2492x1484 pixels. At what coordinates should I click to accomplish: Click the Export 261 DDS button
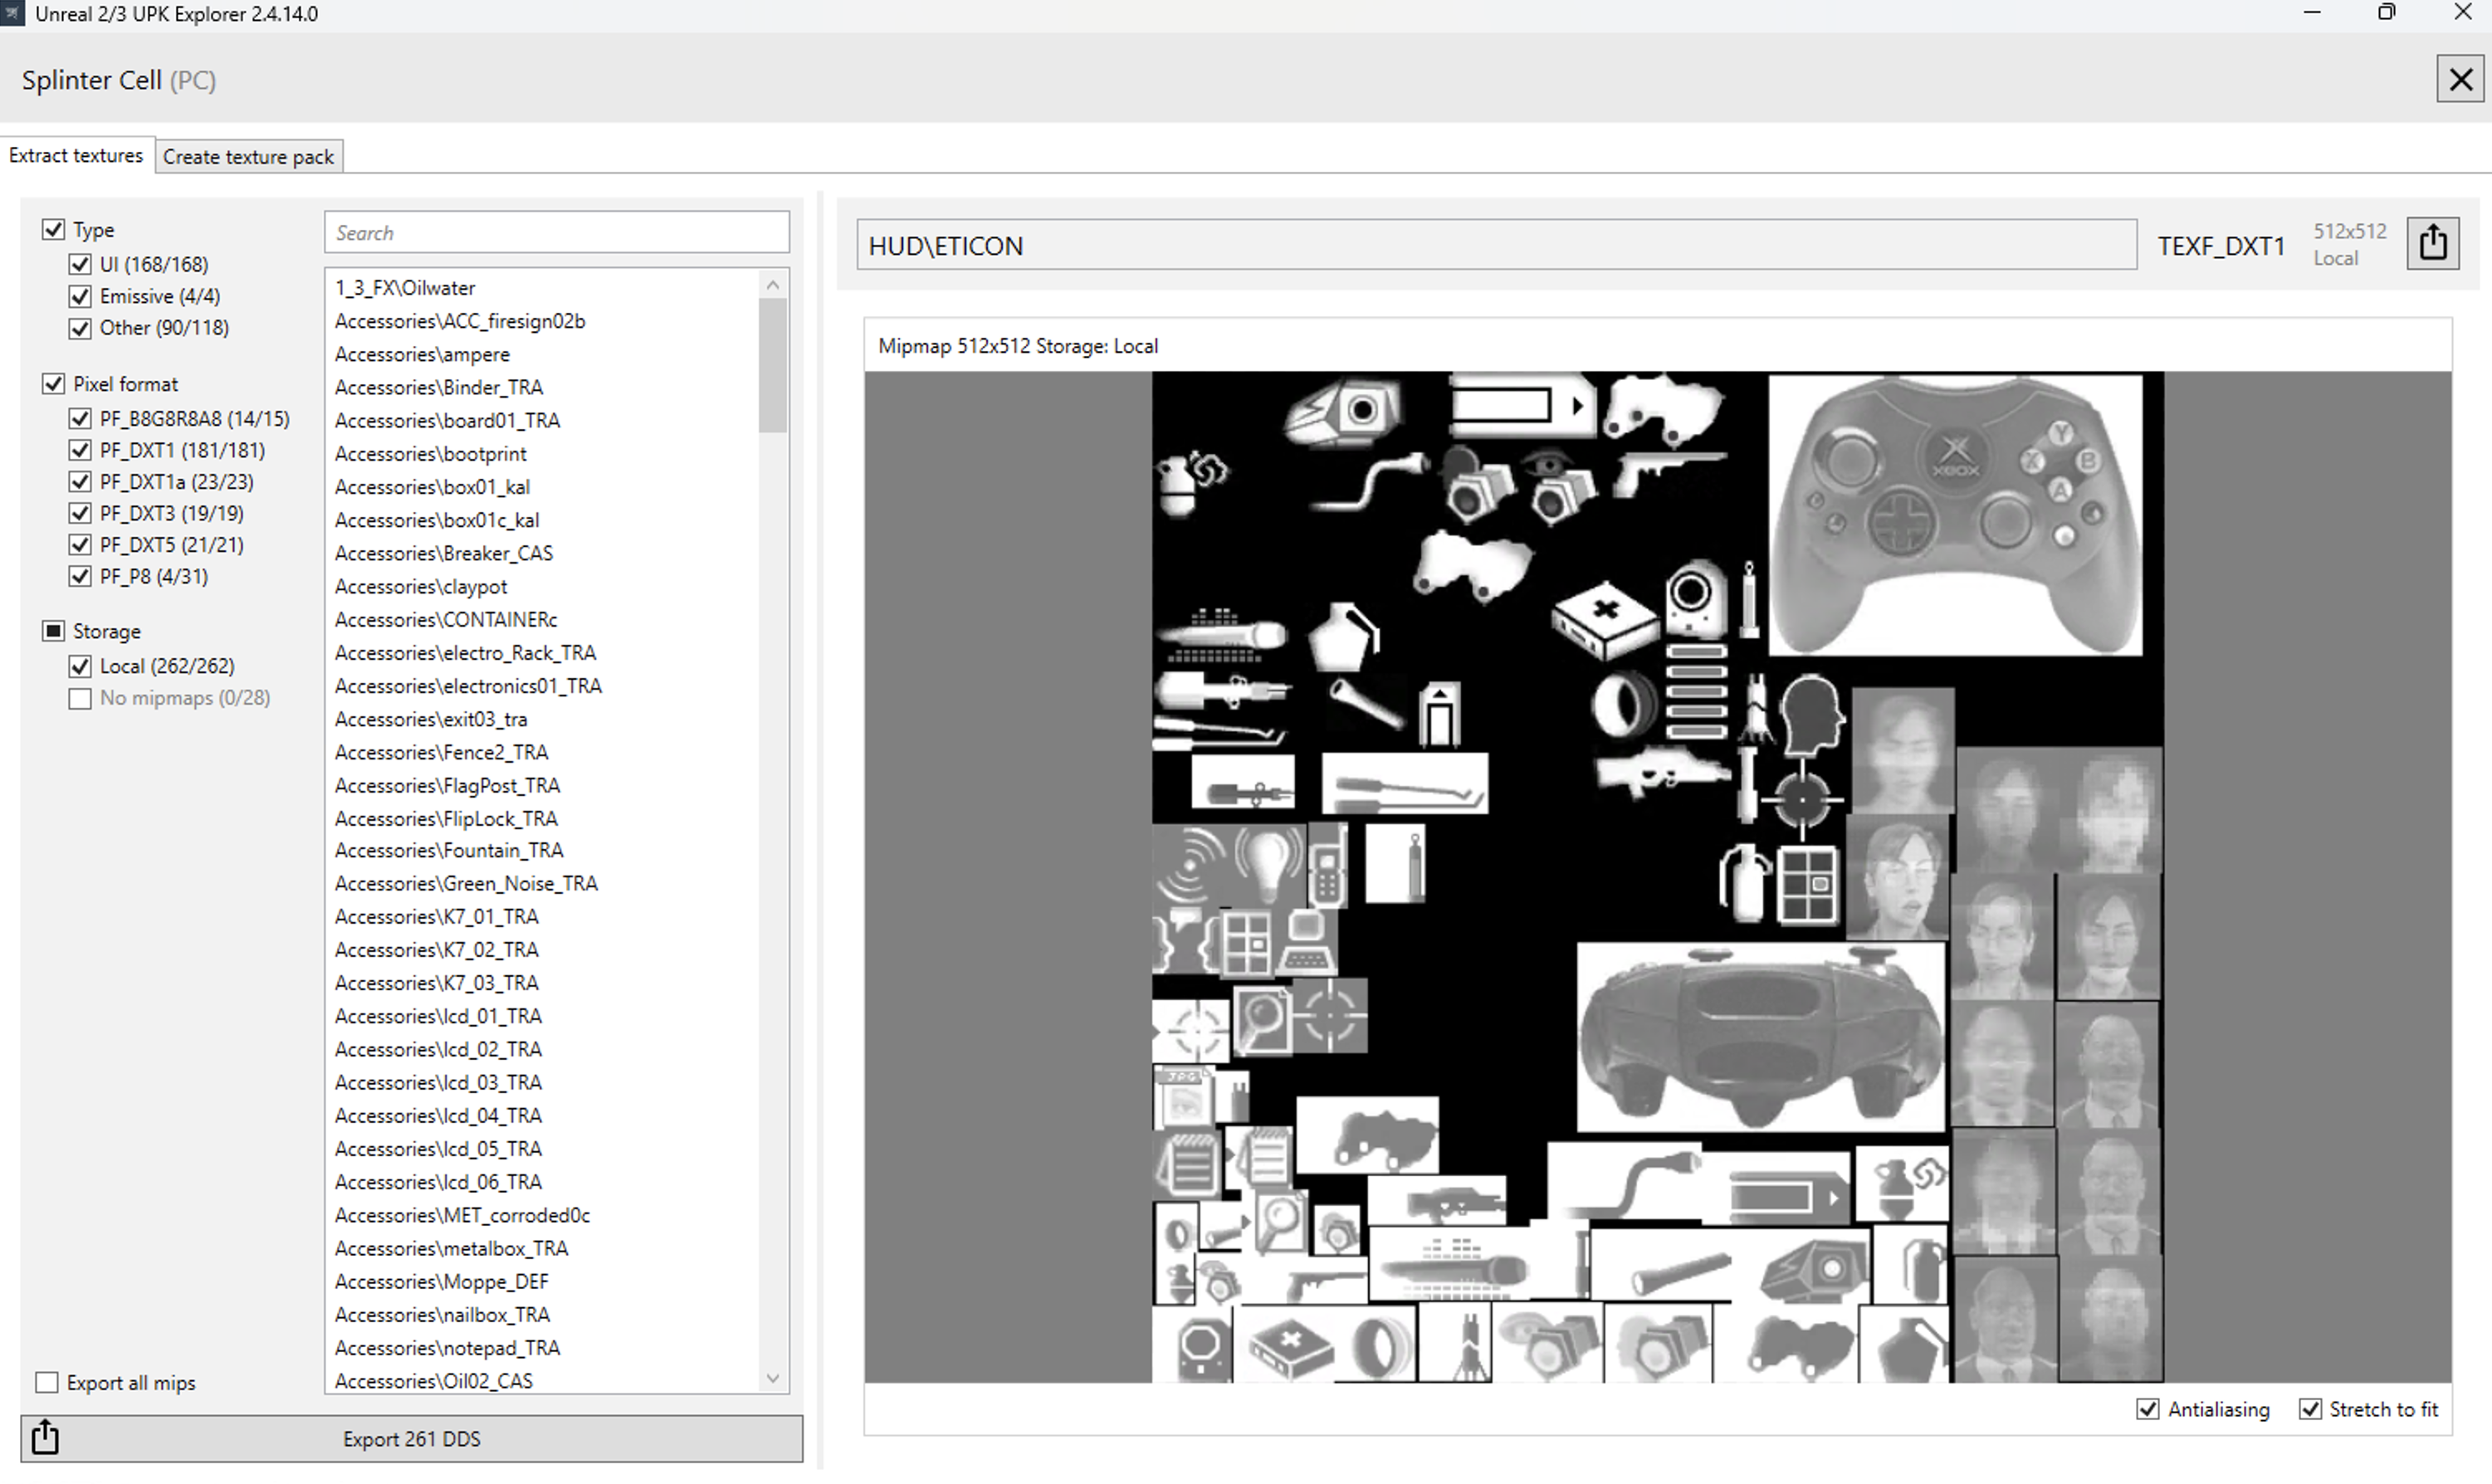411,1438
